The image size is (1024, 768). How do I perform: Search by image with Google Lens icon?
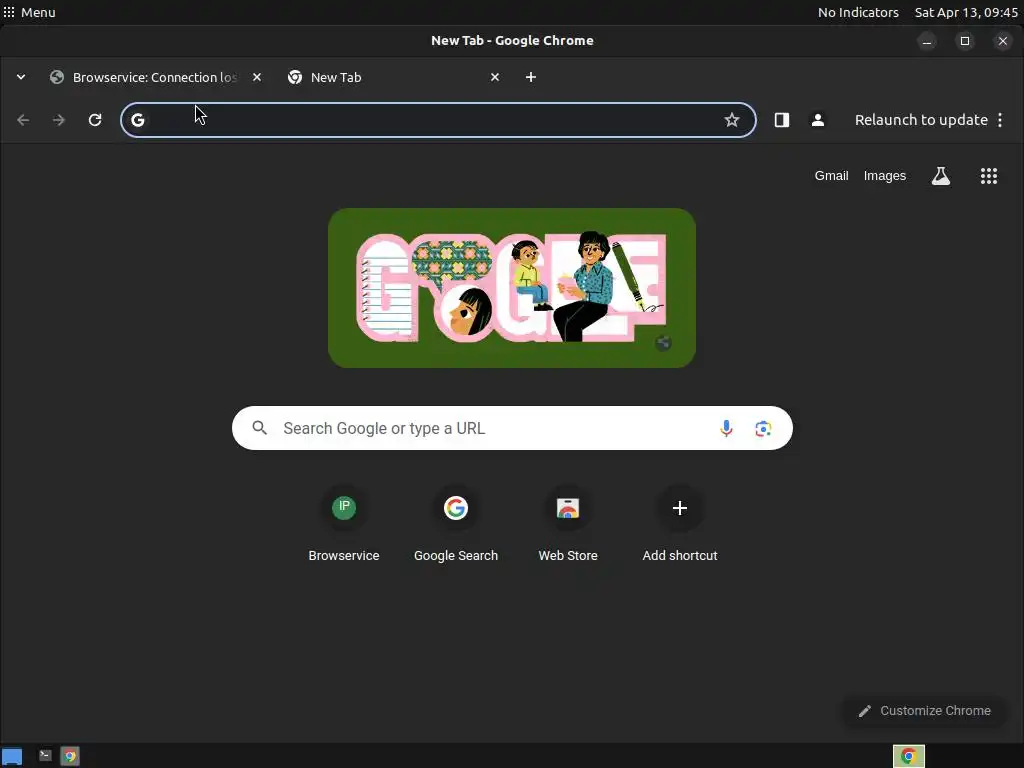[x=763, y=428]
